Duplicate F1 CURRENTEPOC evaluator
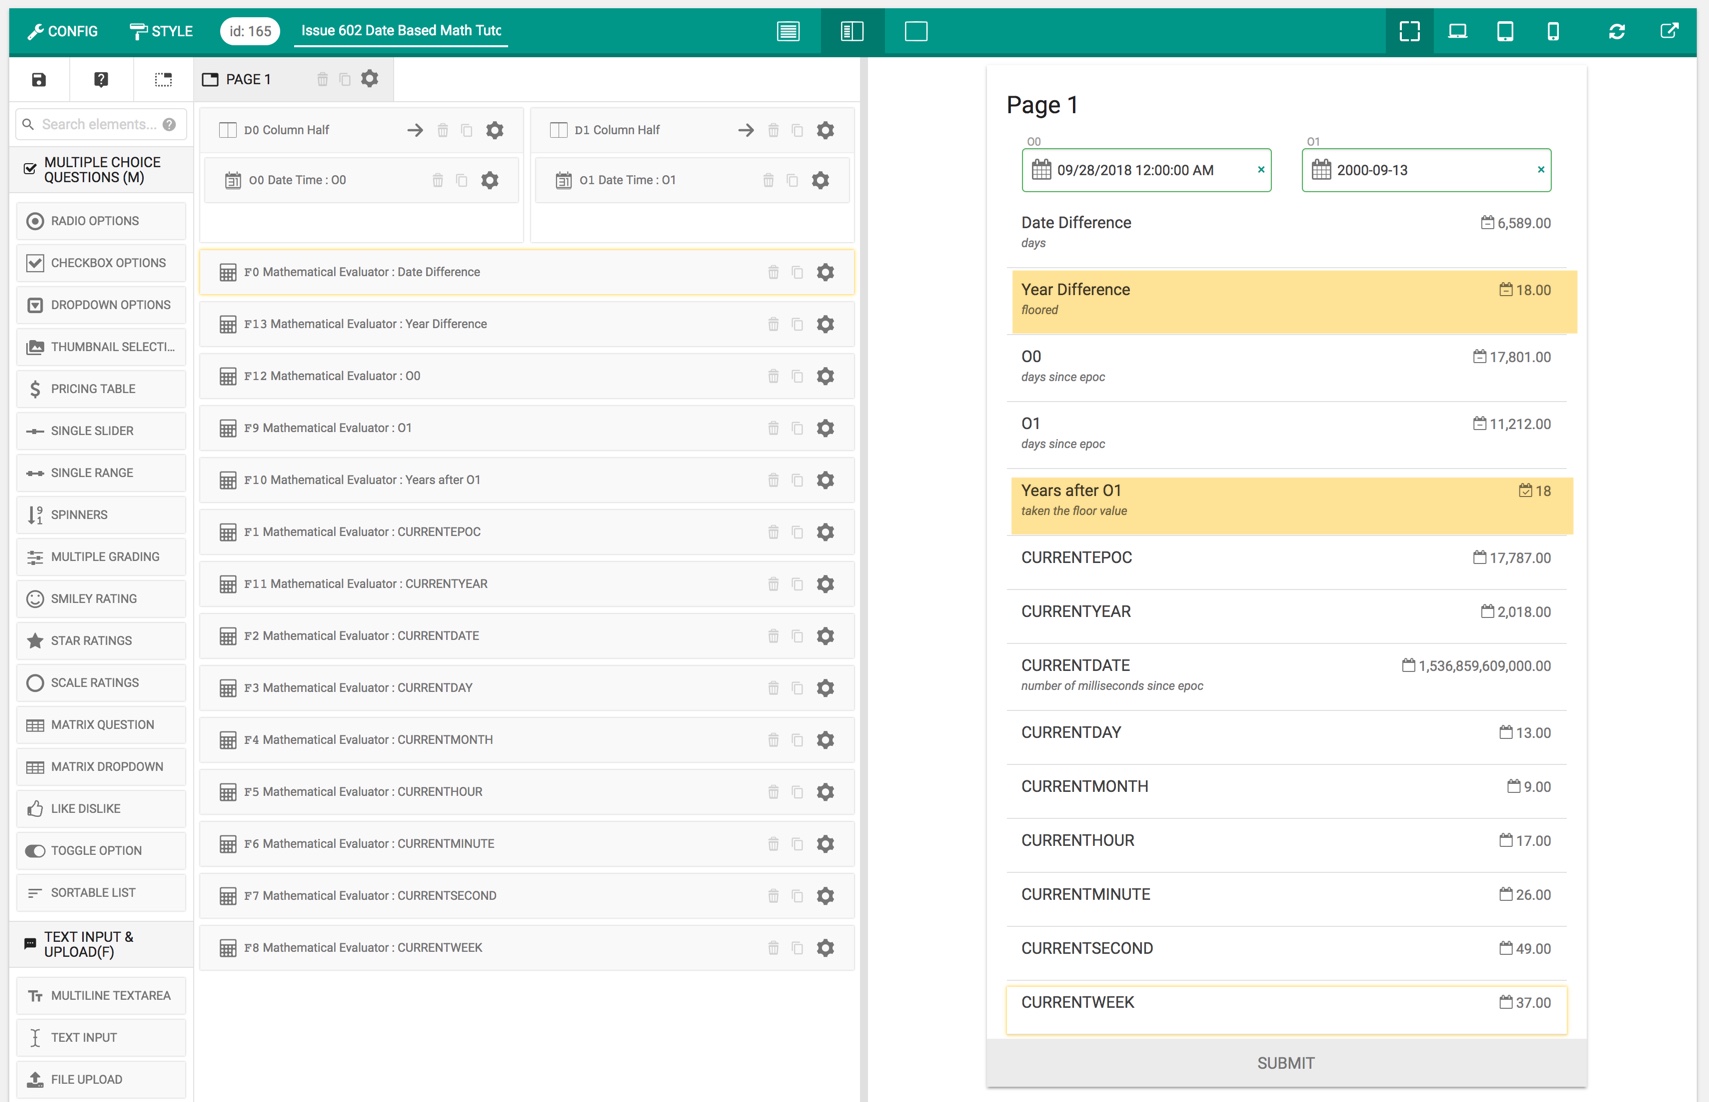Viewport: 1709px width, 1102px height. coord(797,532)
